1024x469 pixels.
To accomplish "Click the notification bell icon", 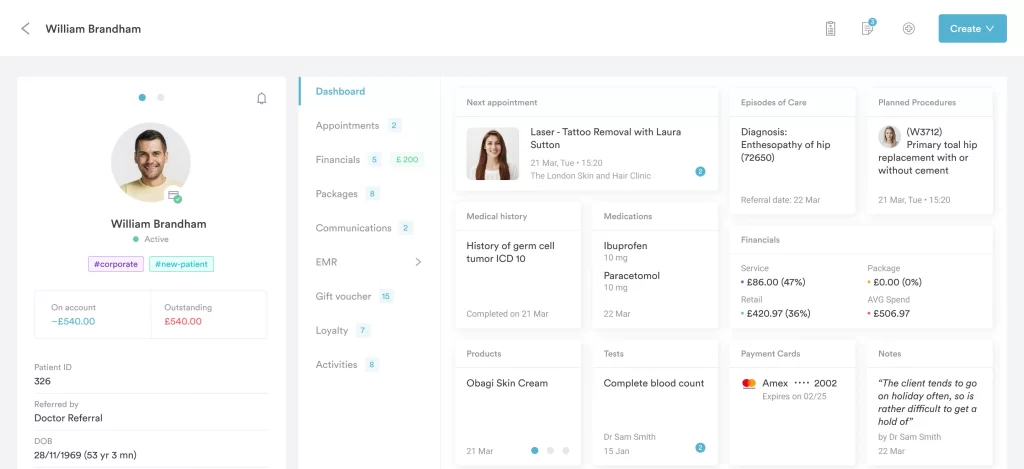I will [262, 98].
